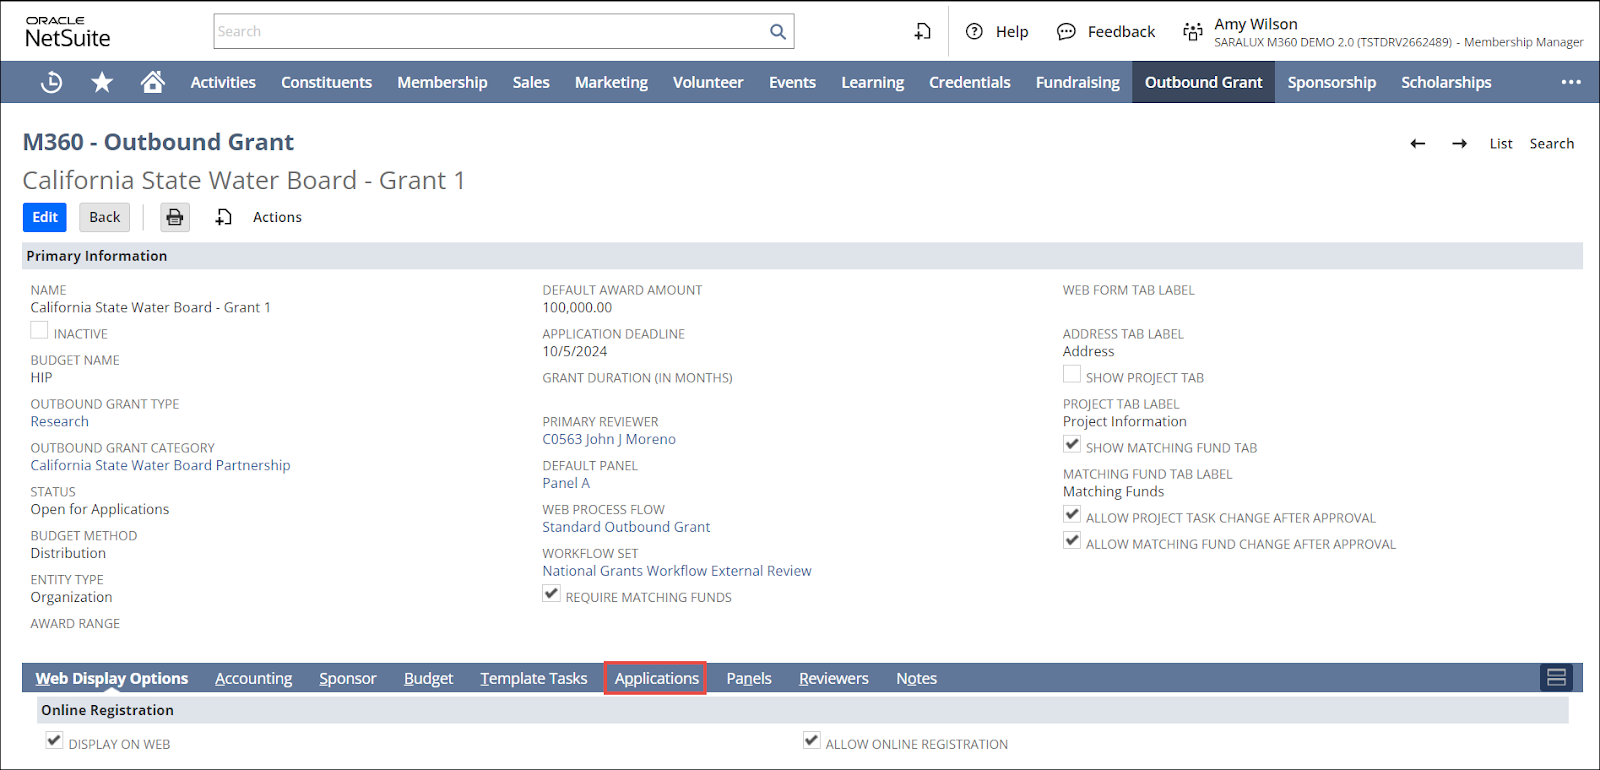
Task: Click the Shortcuts star icon
Action: pos(102,83)
